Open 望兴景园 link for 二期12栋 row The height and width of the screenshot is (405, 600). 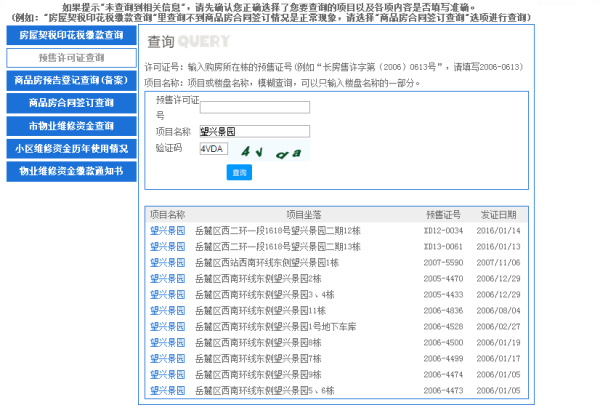tap(167, 230)
